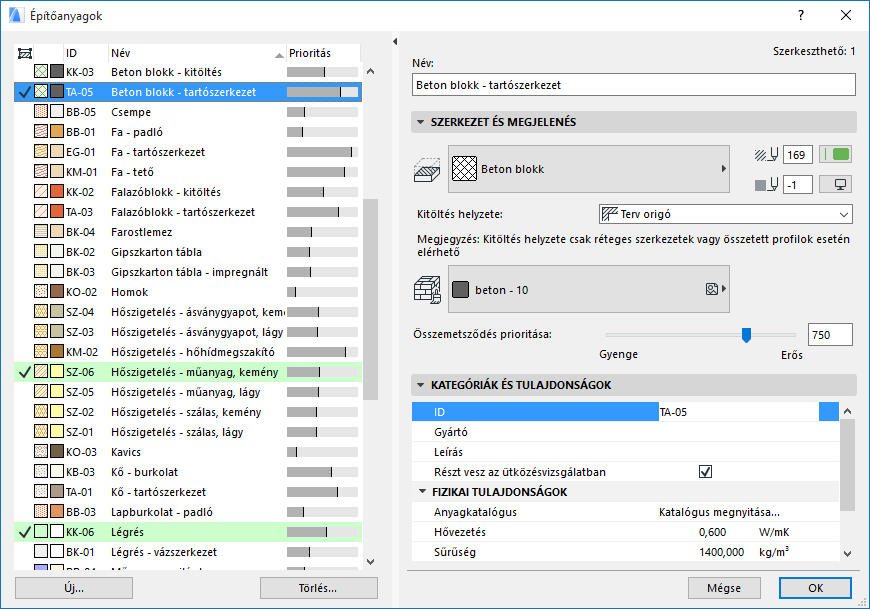Click the Sűrűség value 1400,000
The image size is (870, 609).
point(721,552)
